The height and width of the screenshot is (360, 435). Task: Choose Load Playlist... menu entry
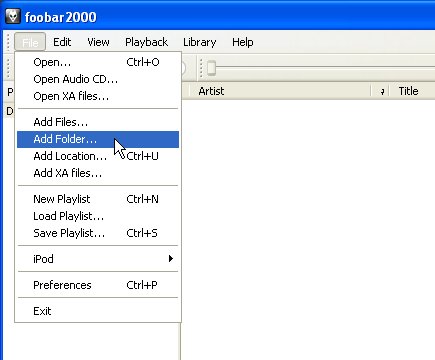[x=98, y=216]
